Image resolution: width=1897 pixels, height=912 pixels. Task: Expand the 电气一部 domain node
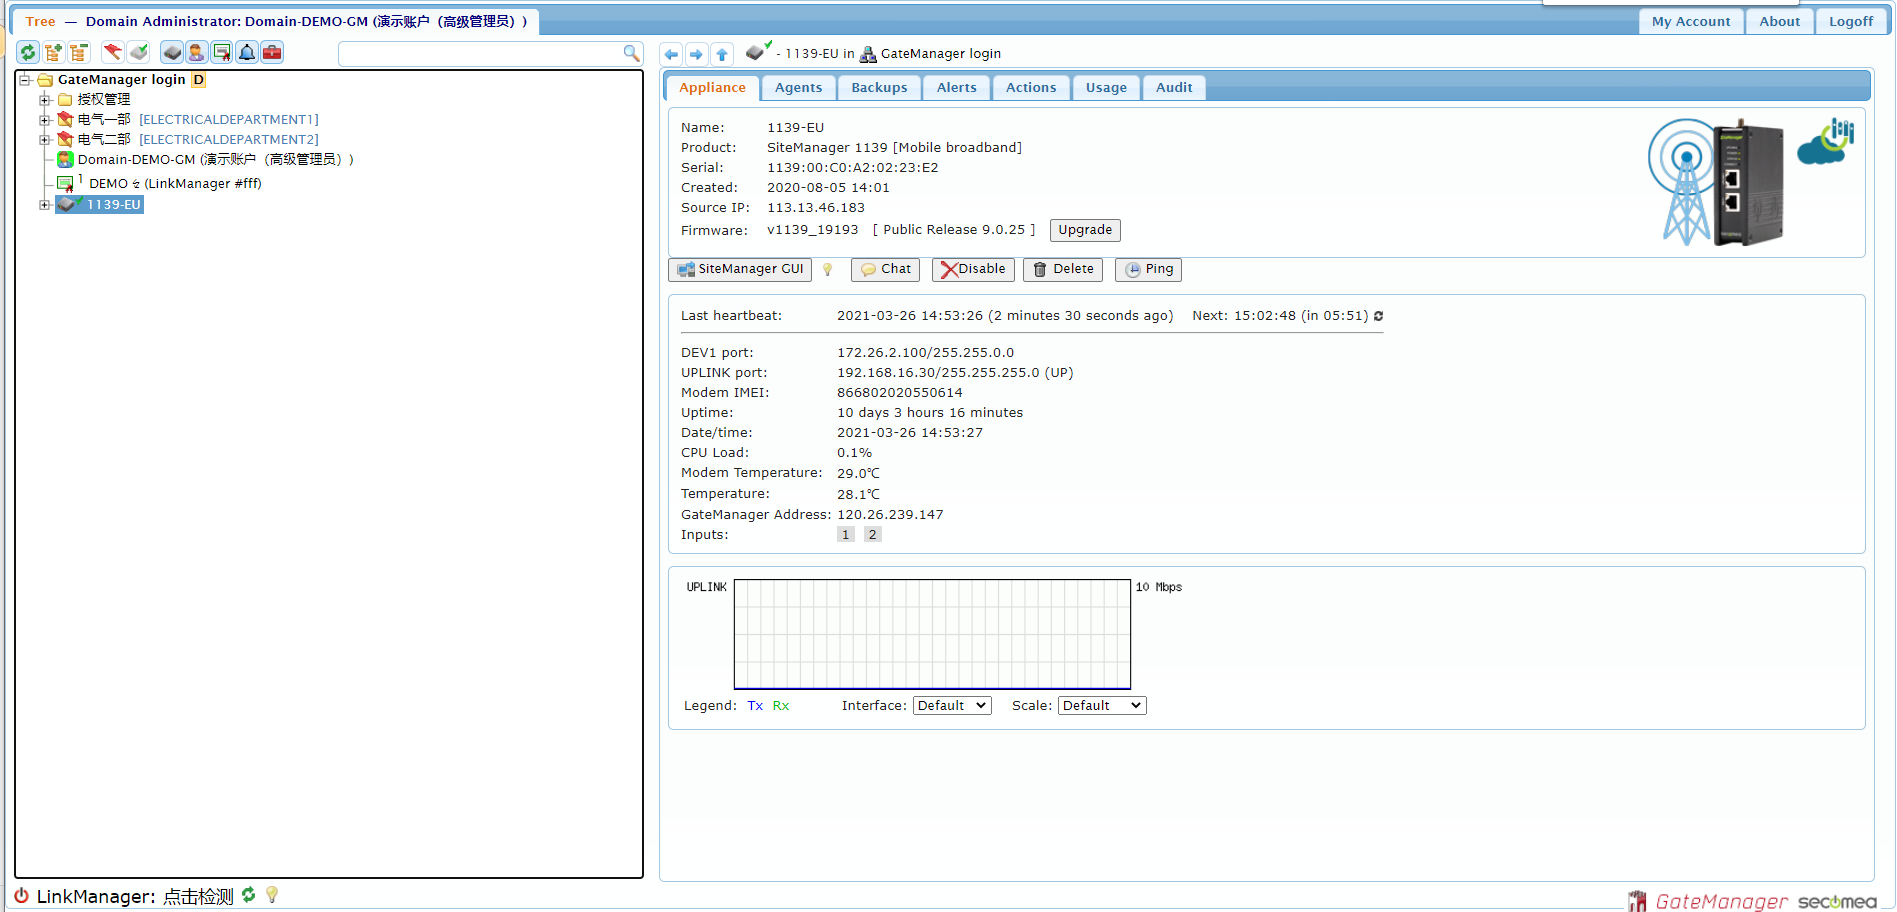click(44, 120)
